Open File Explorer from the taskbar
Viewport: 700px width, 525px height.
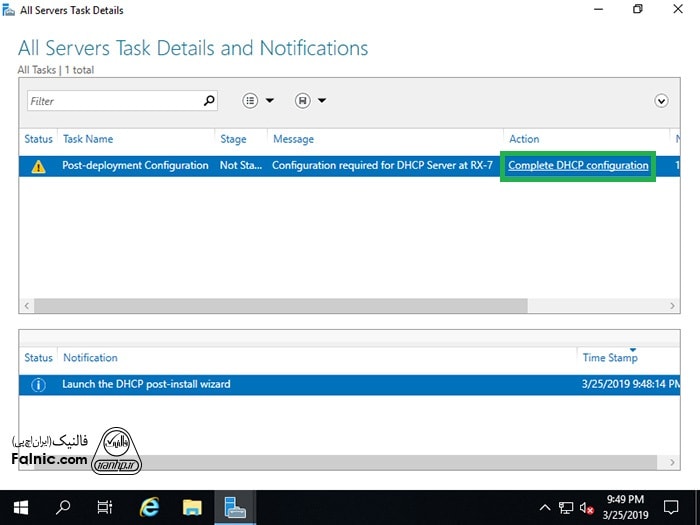pyautogui.click(x=192, y=507)
